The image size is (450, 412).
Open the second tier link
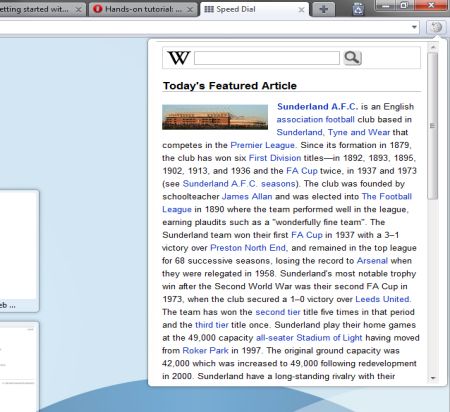click(278, 312)
